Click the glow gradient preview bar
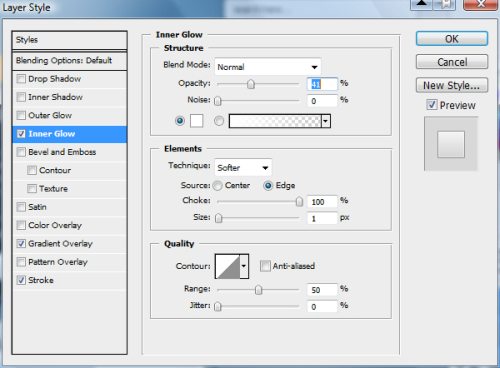 [x=275, y=121]
